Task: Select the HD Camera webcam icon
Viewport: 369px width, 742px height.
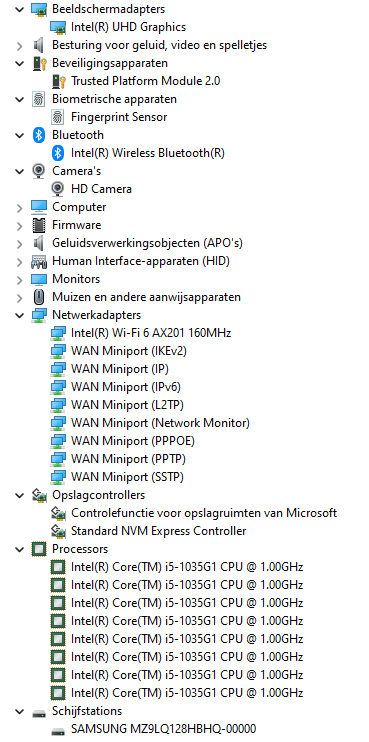Action: pyautogui.click(x=58, y=189)
